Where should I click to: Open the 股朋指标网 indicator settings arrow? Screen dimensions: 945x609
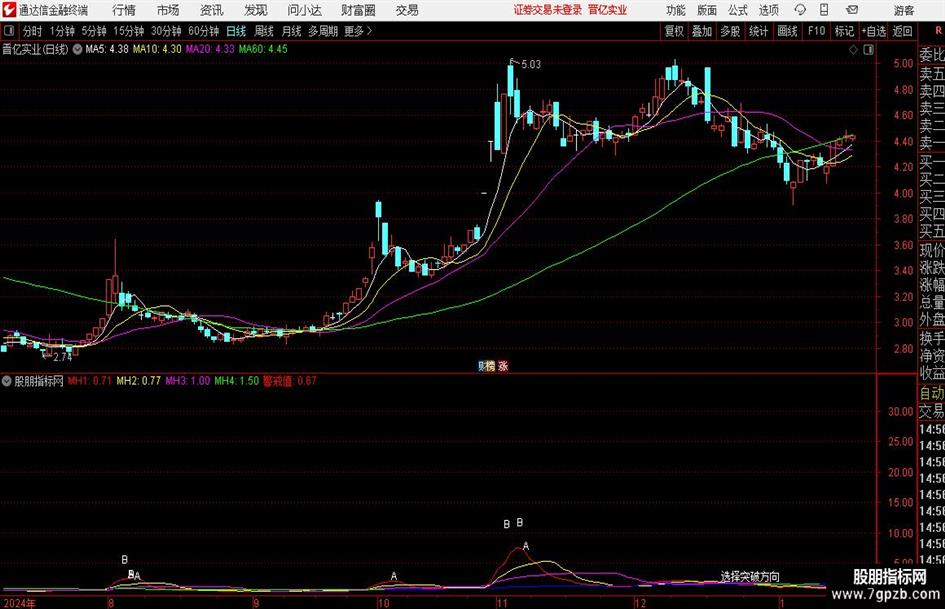pyautogui.click(x=7, y=381)
